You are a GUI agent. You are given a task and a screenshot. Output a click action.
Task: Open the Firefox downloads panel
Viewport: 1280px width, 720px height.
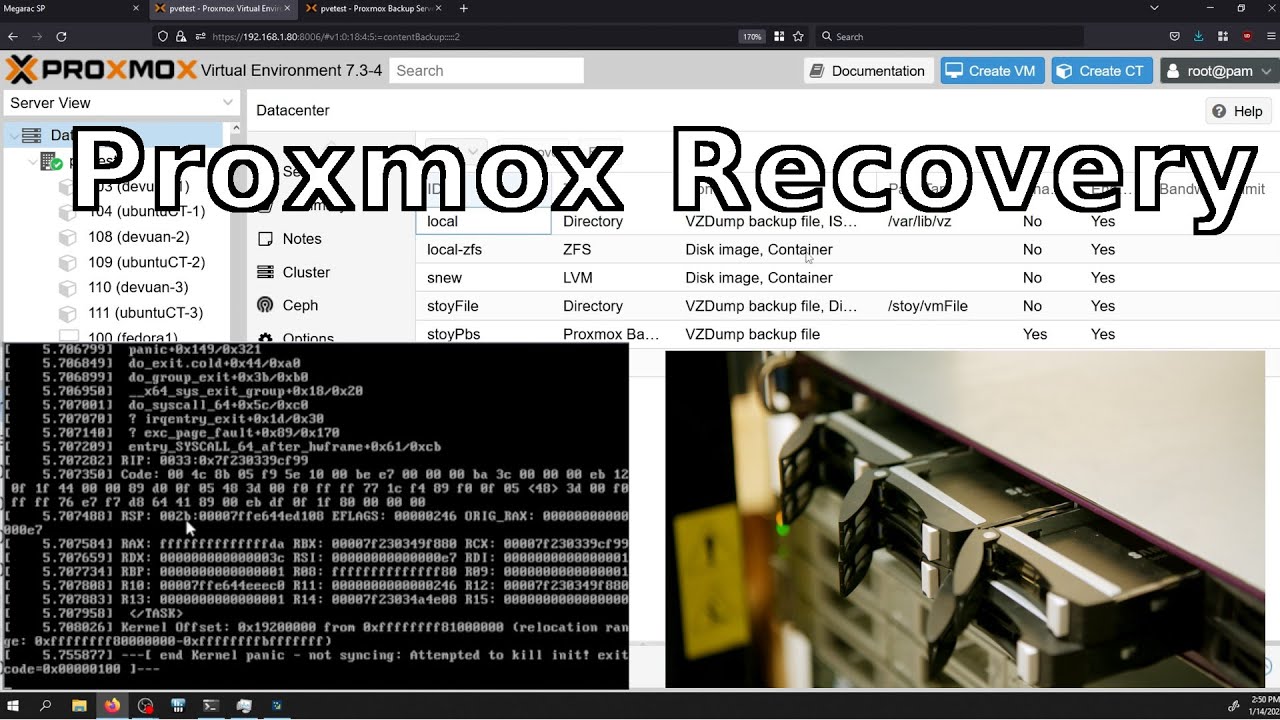1199,36
